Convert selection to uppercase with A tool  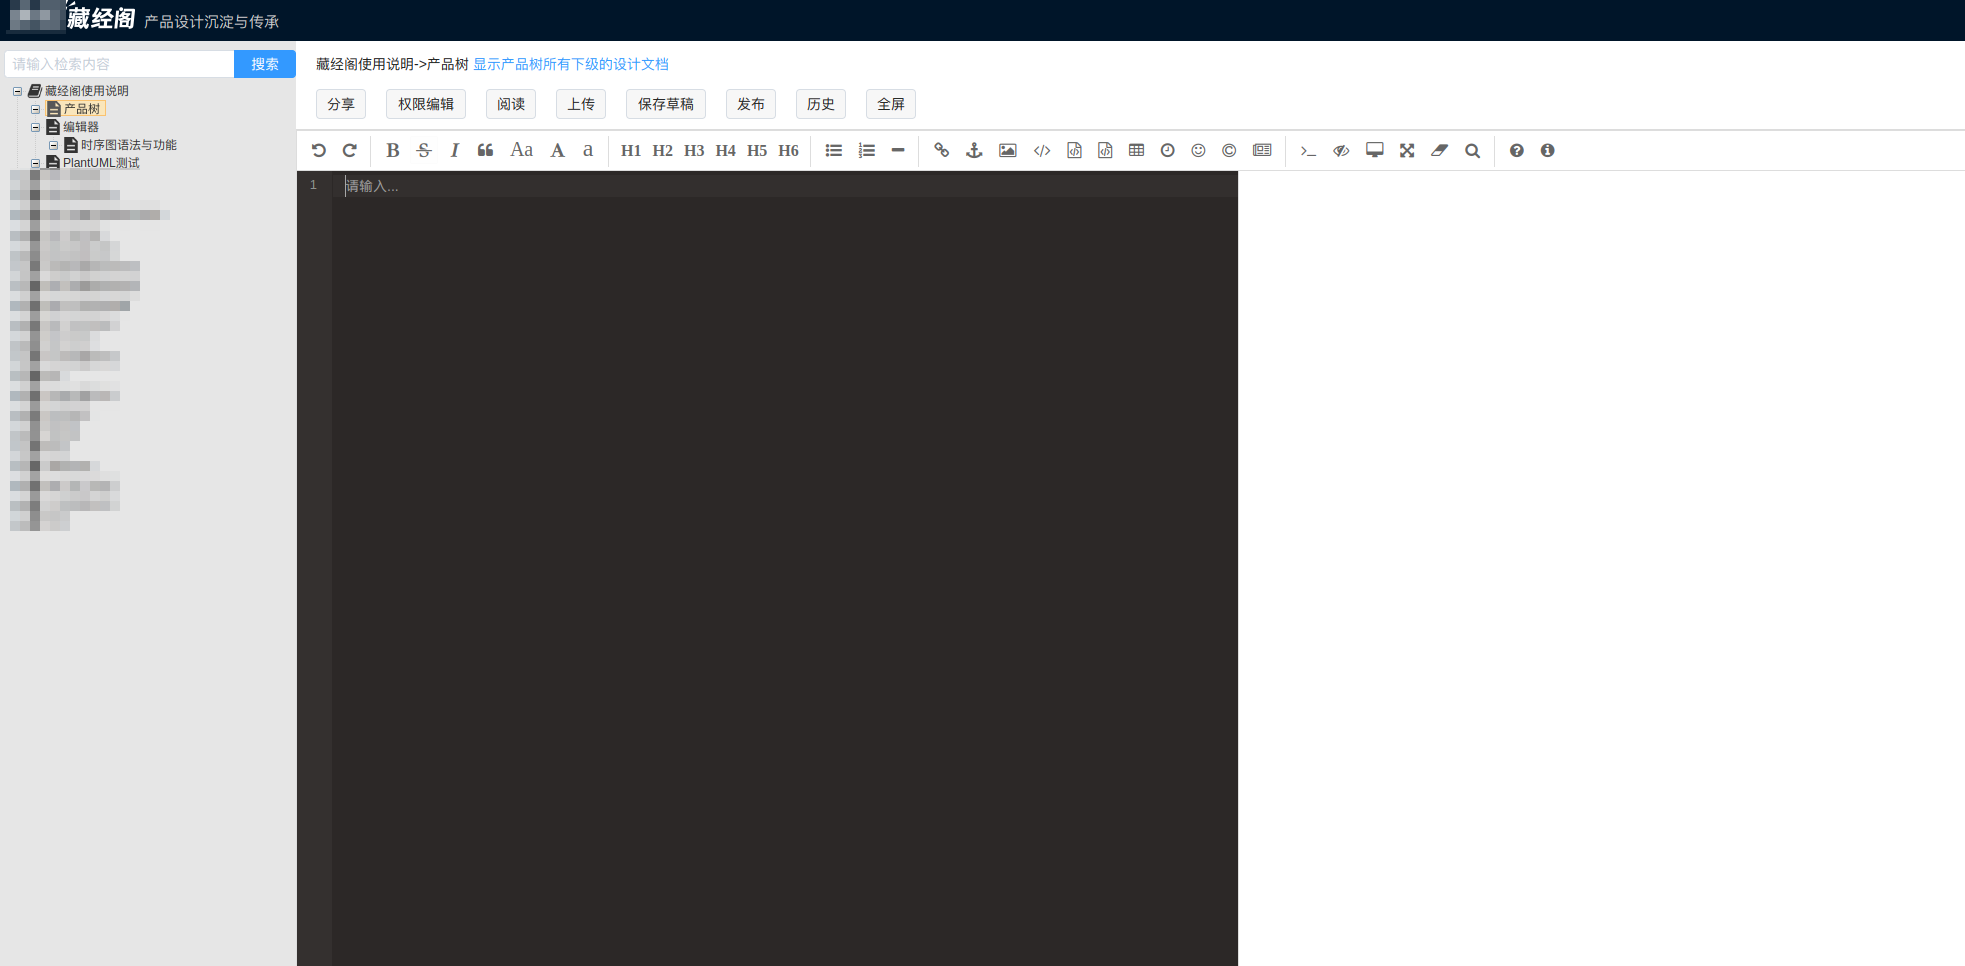[558, 150]
